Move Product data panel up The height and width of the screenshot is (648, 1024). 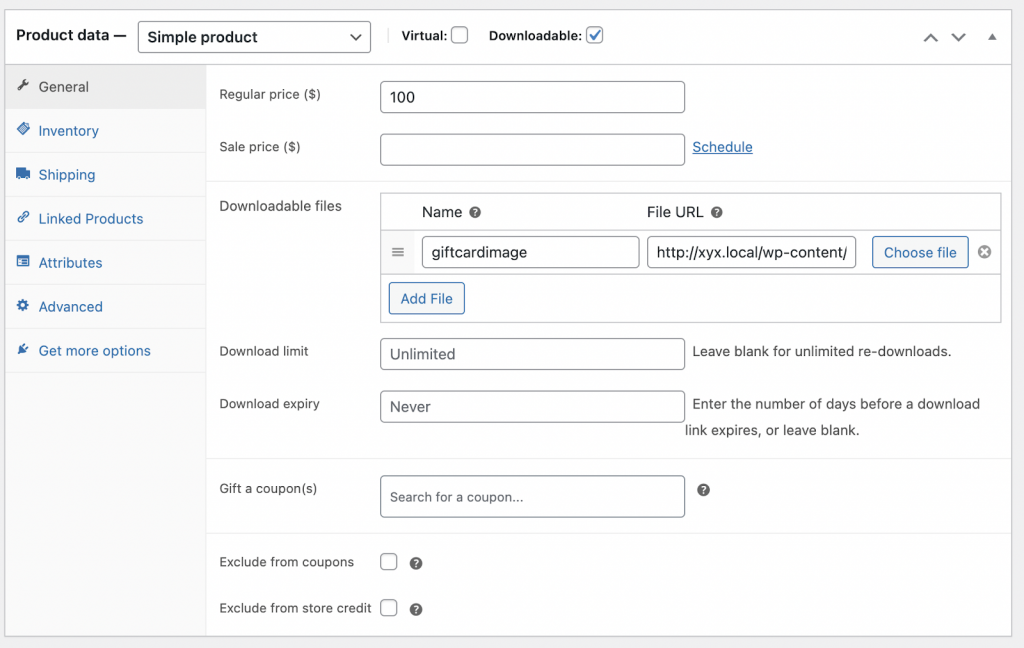931,37
